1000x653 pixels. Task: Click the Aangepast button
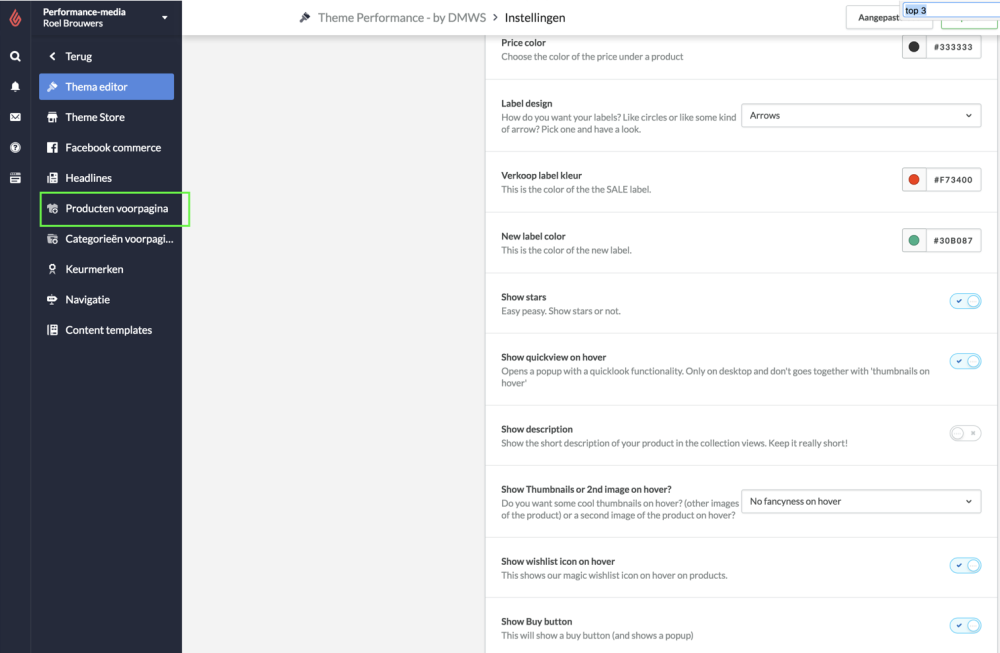[878, 18]
